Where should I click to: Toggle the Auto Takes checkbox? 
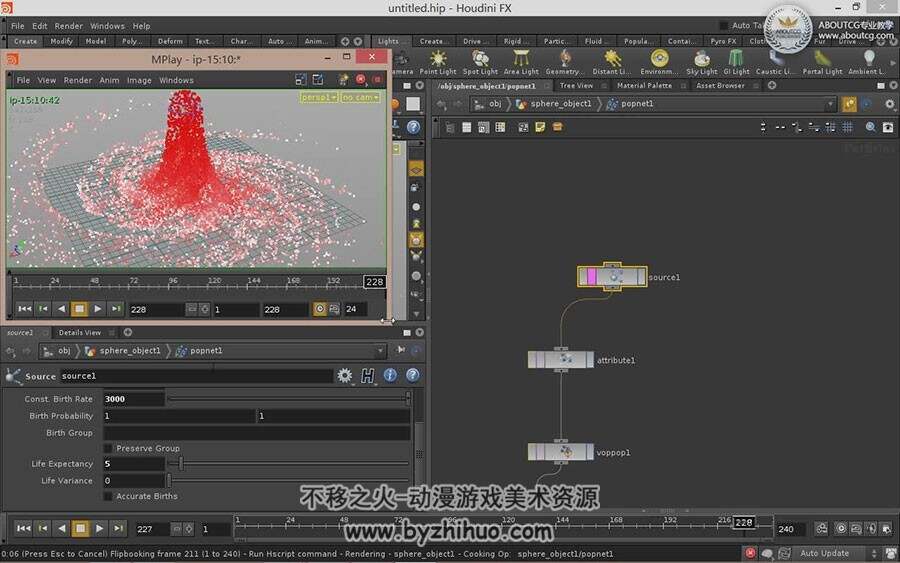click(724, 25)
